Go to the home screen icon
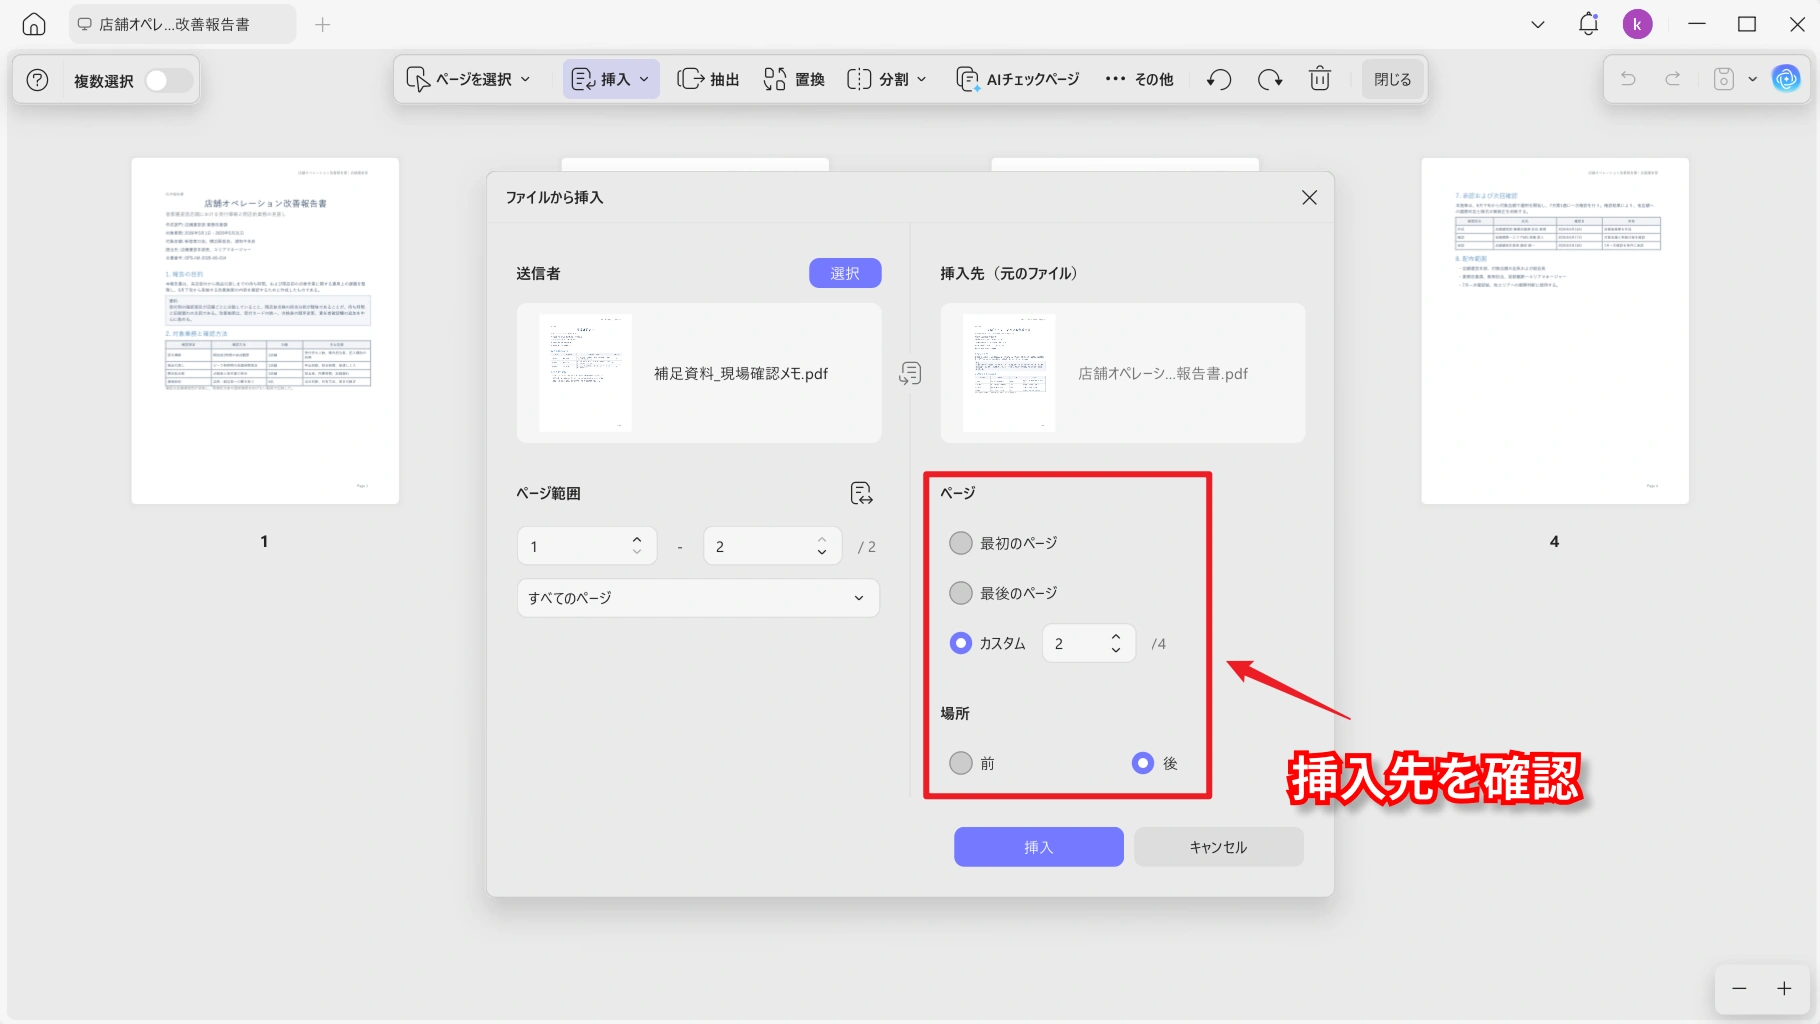1820x1024 pixels. (34, 24)
